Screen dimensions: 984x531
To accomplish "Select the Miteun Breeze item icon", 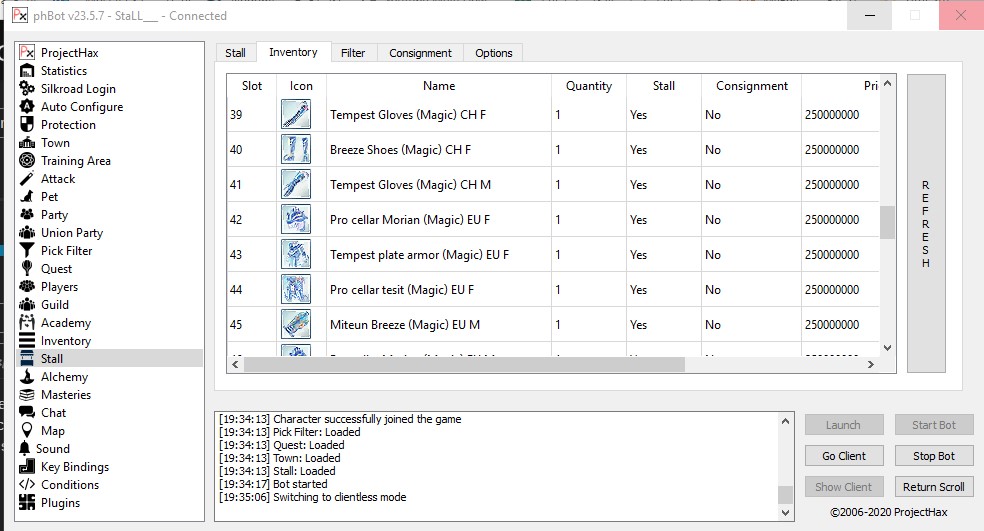I will [x=295, y=325].
